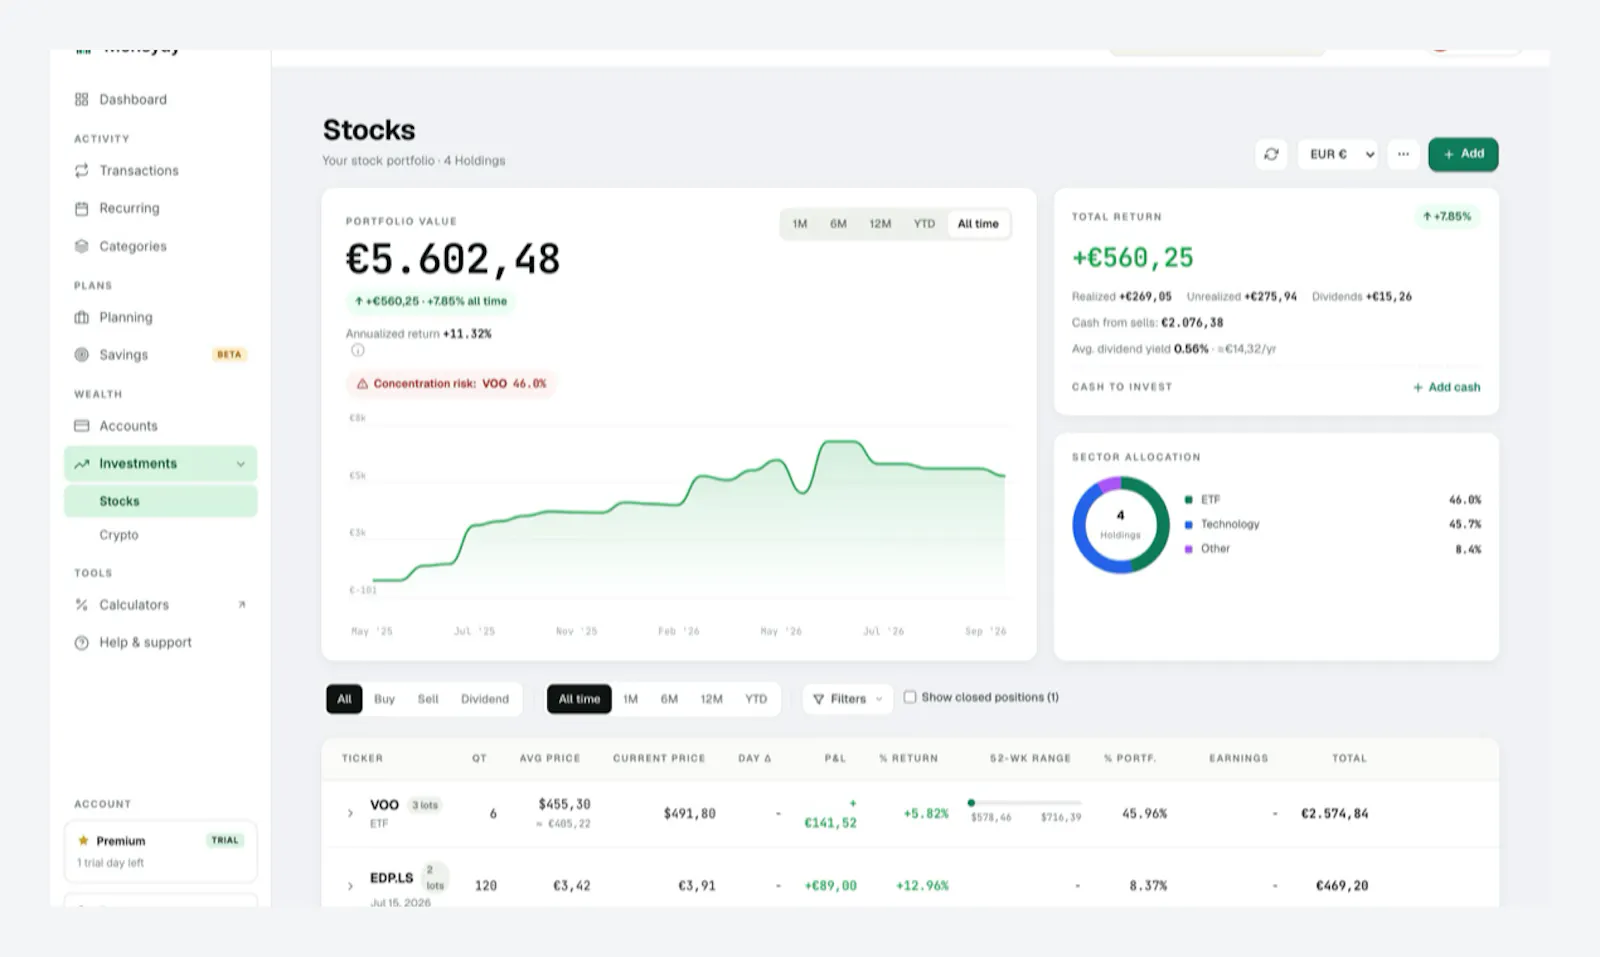Click the sector allocation donut chart

[x=1120, y=524]
